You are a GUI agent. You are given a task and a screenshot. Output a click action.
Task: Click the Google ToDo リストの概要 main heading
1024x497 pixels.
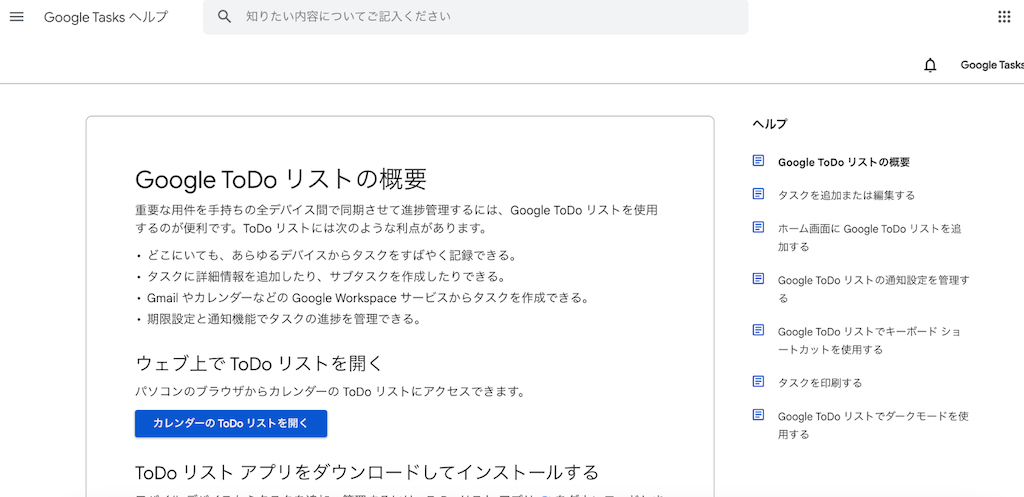(x=281, y=179)
